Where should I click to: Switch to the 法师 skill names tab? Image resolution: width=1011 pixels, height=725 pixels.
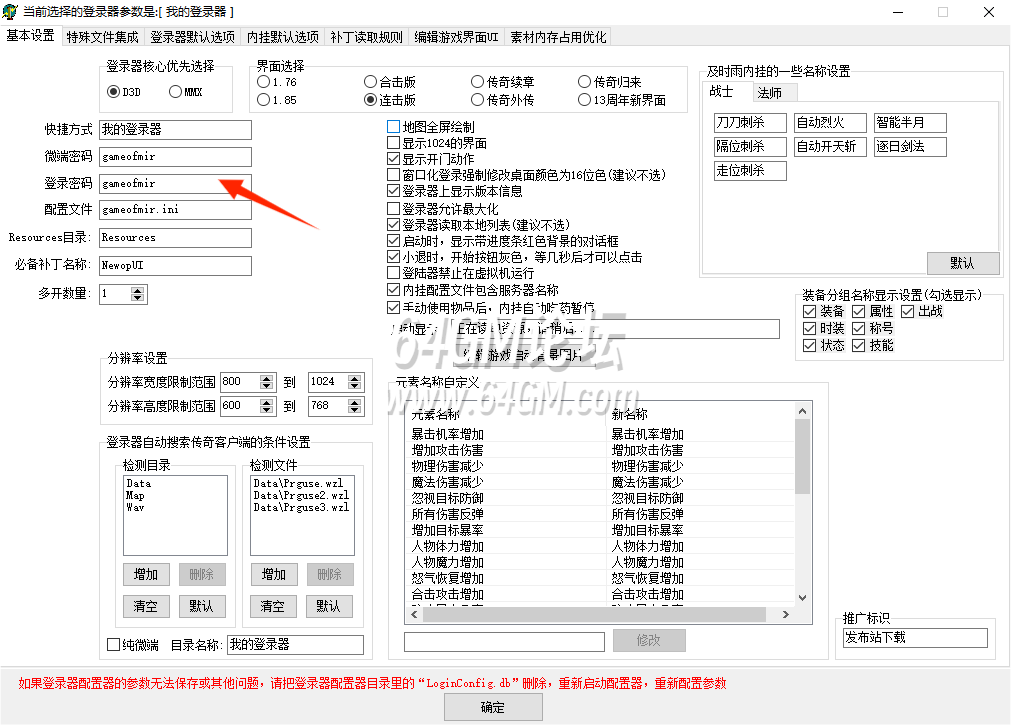point(776,93)
